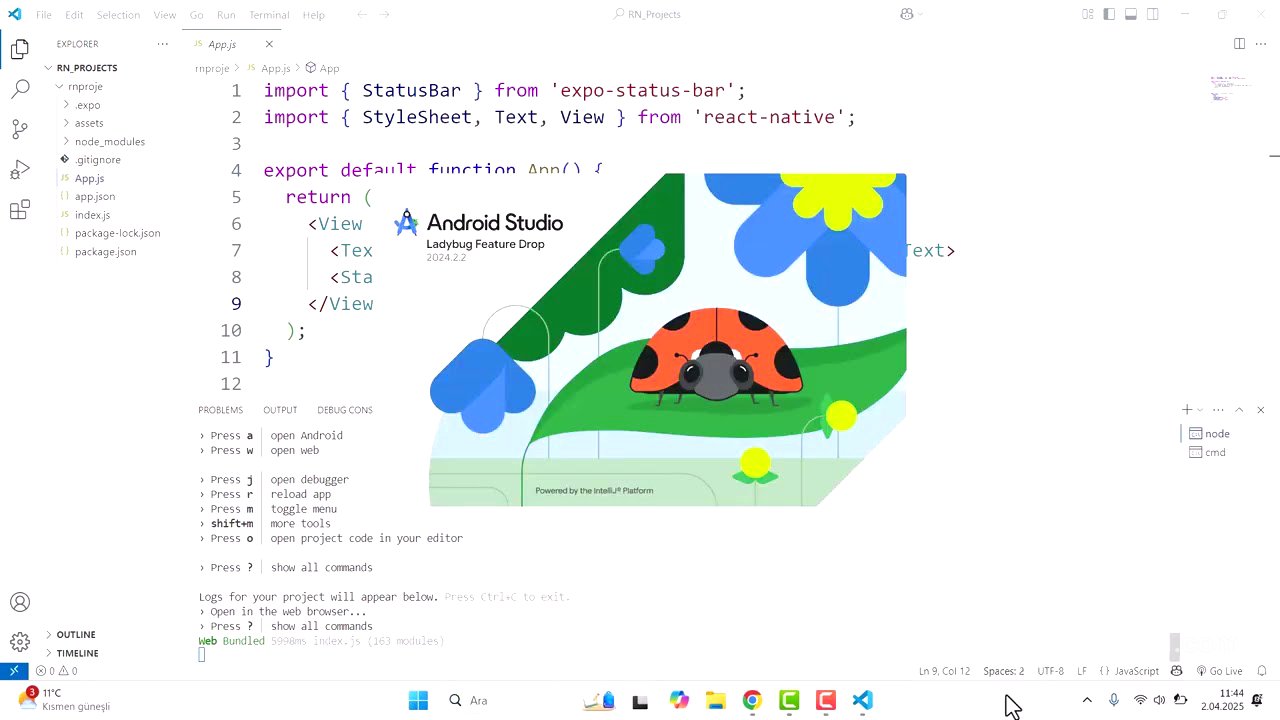The width and height of the screenshot is (1280, 720).
Task: Expand the TIMELINE section
Action: pyautogui.click(x=77, y=653)
